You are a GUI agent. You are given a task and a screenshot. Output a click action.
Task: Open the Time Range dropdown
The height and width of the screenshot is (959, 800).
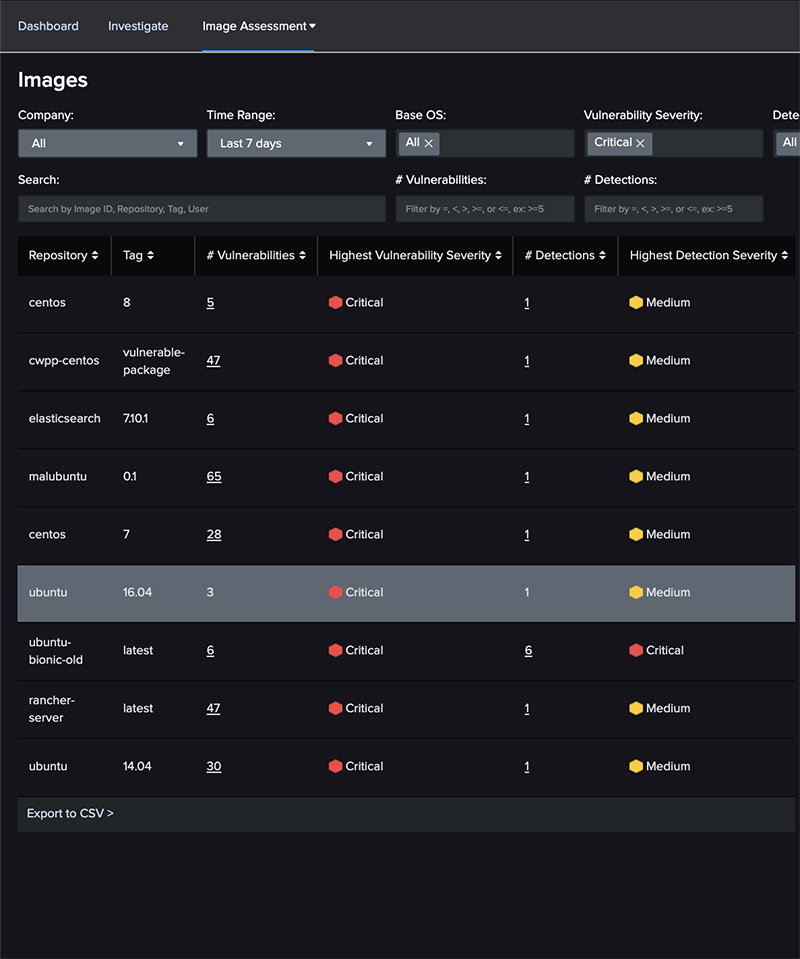[296, 144]
